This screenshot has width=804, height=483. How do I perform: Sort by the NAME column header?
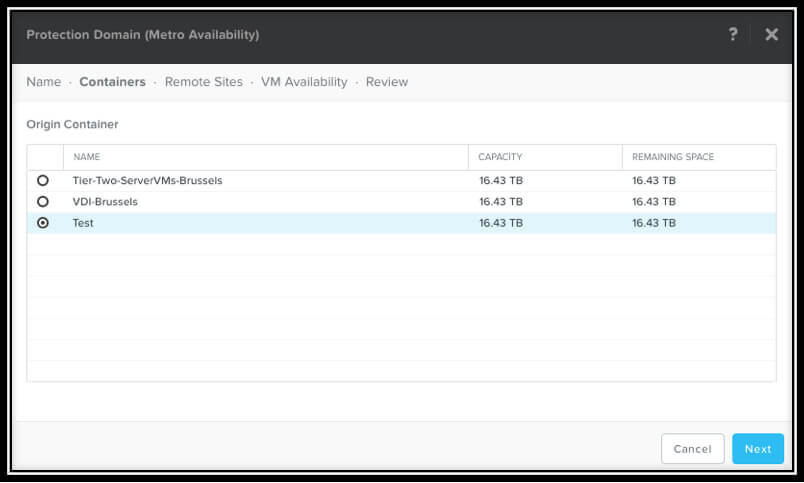pyautogui.click(x=87, y=157)
